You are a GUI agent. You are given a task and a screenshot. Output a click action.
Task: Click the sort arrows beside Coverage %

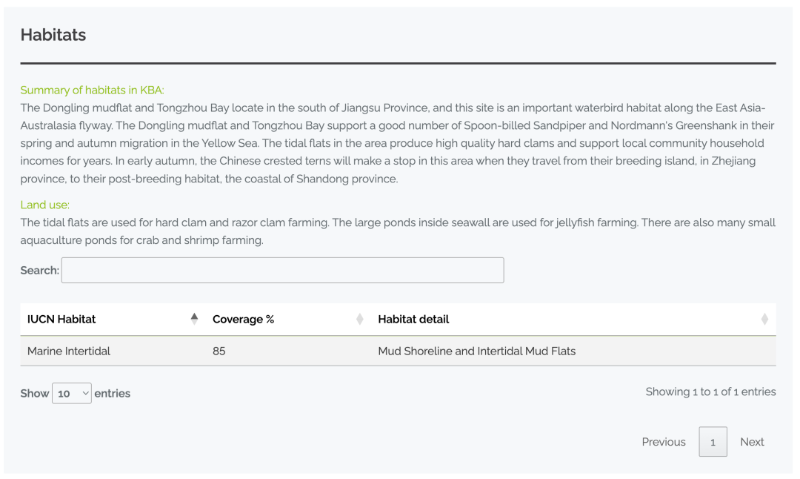coord(360,319)
